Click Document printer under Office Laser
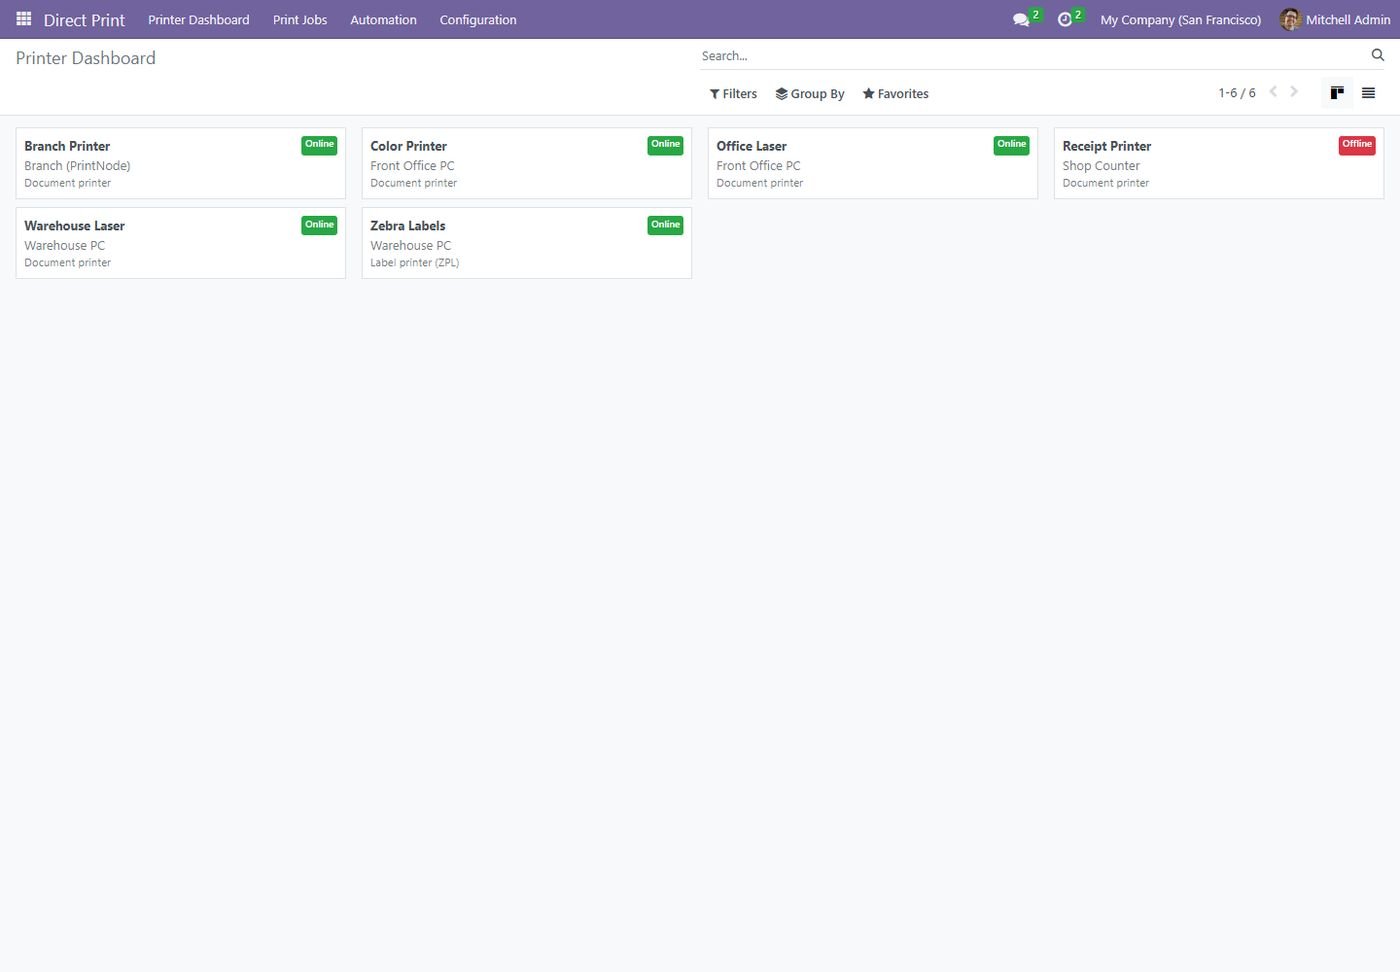This screenshot has height=972, width=1400. click(x=760, y=183)
